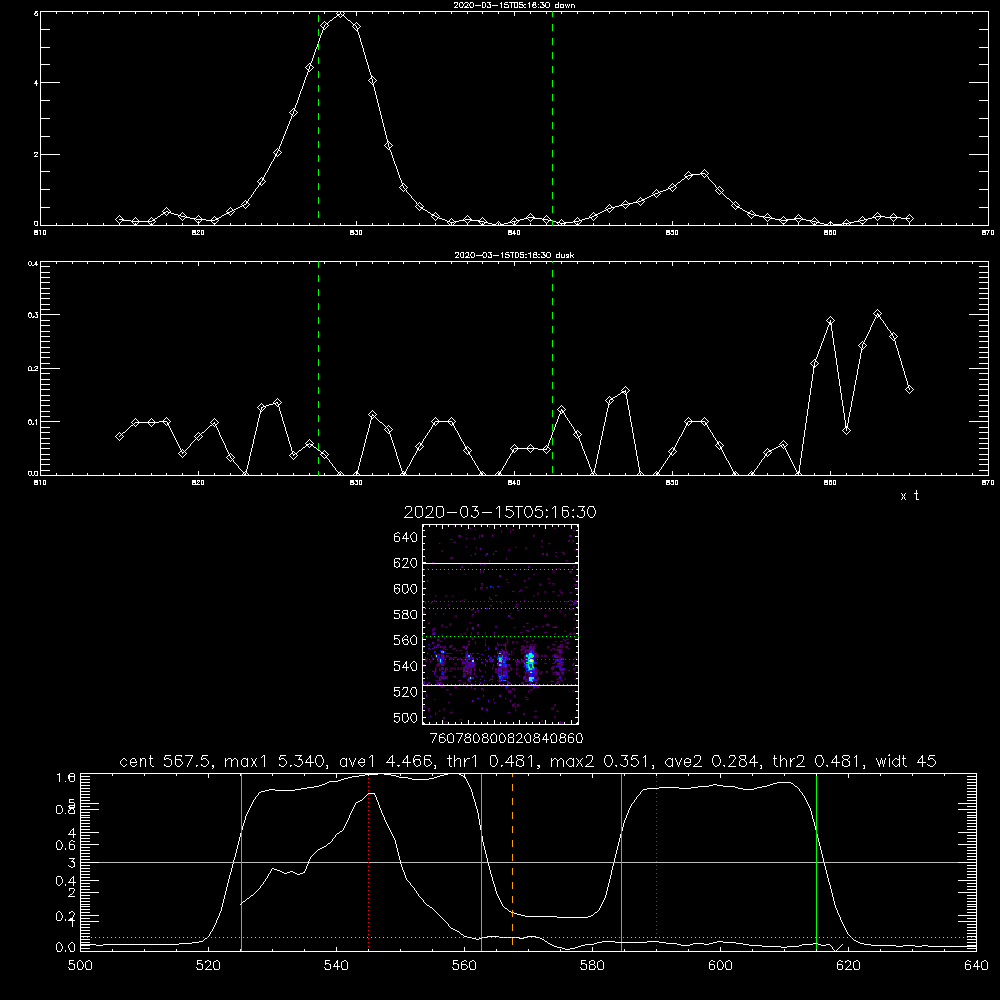Screen dimensions: 1000x1000
Task: Click the dusk curve's highest point near 863
Action: pos(878,314)
